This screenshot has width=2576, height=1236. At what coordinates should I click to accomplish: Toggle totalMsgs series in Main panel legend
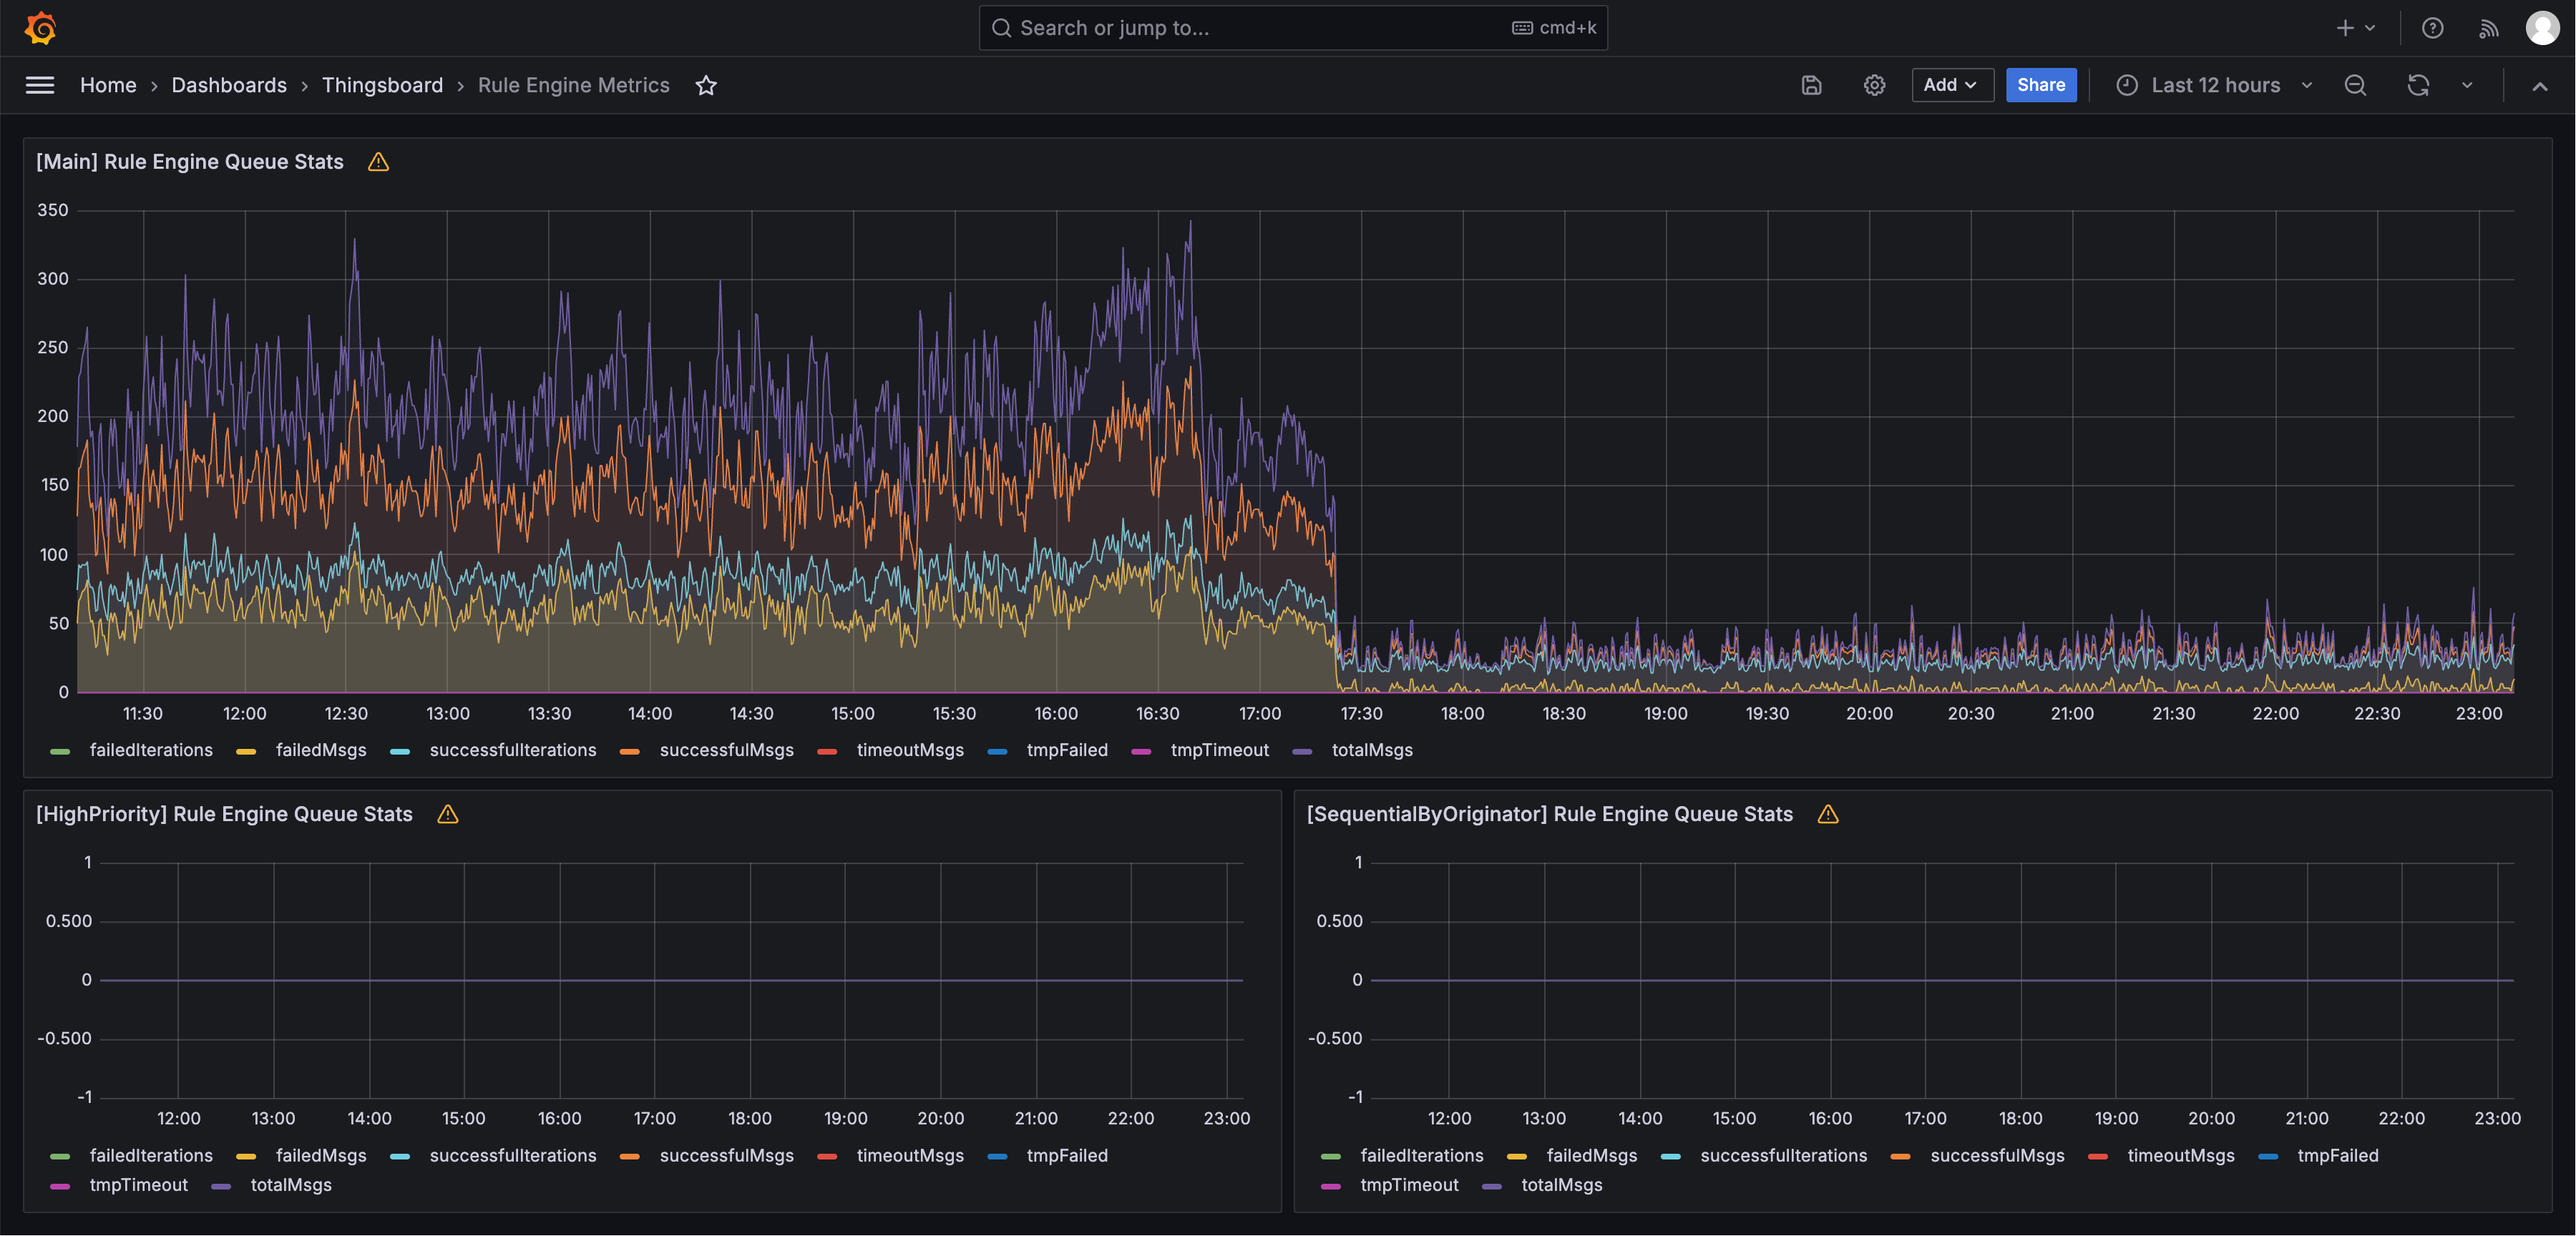click(1371, 750)
